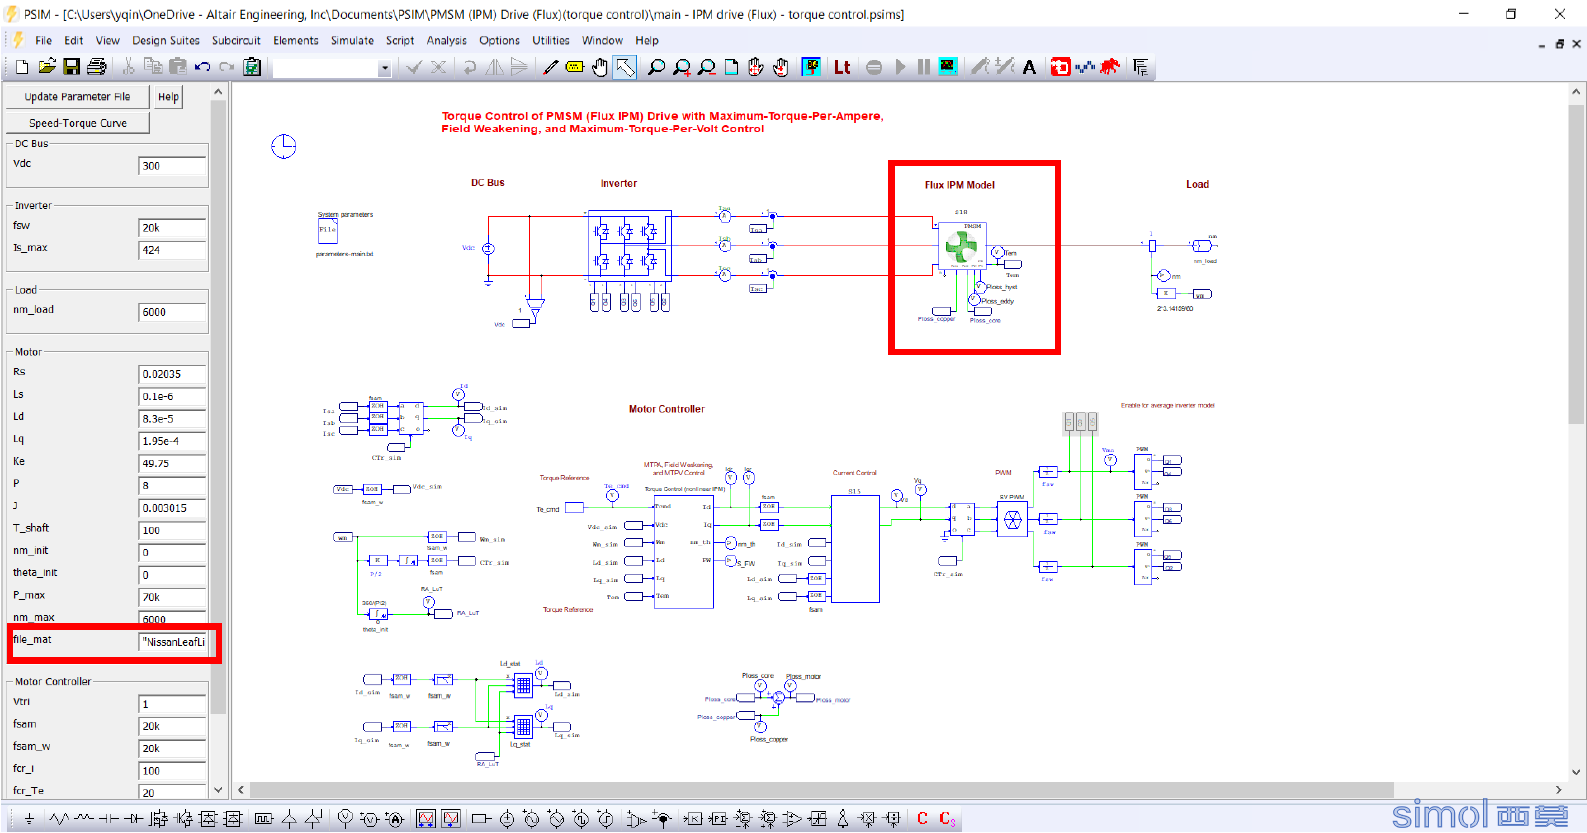The image size is (1587, 833).
Task: Place an inductor from the element toolbar
Action: tap(84, 819)
